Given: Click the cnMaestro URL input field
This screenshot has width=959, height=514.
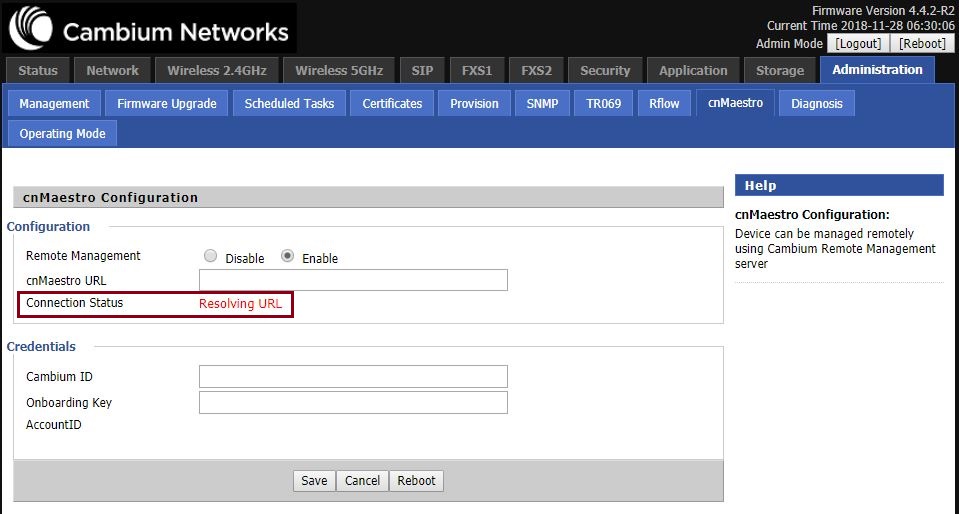Looking at the screenshot, I should 353,280.
